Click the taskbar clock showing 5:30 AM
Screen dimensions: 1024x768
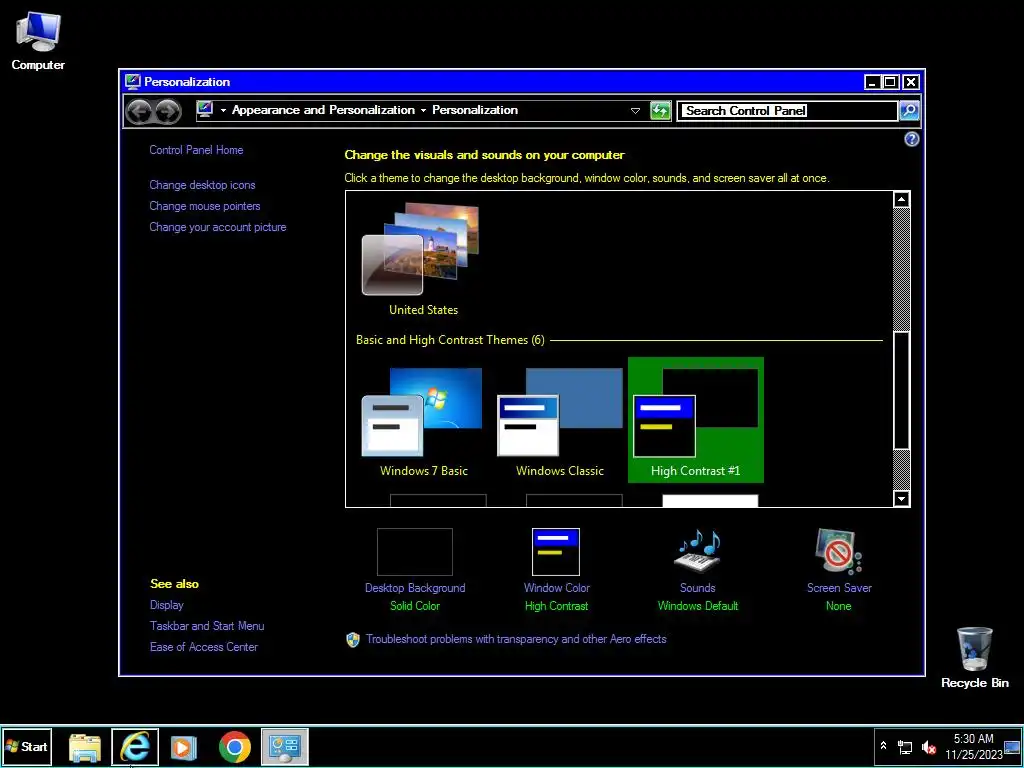pyautogui.click(x=973, y=746)
